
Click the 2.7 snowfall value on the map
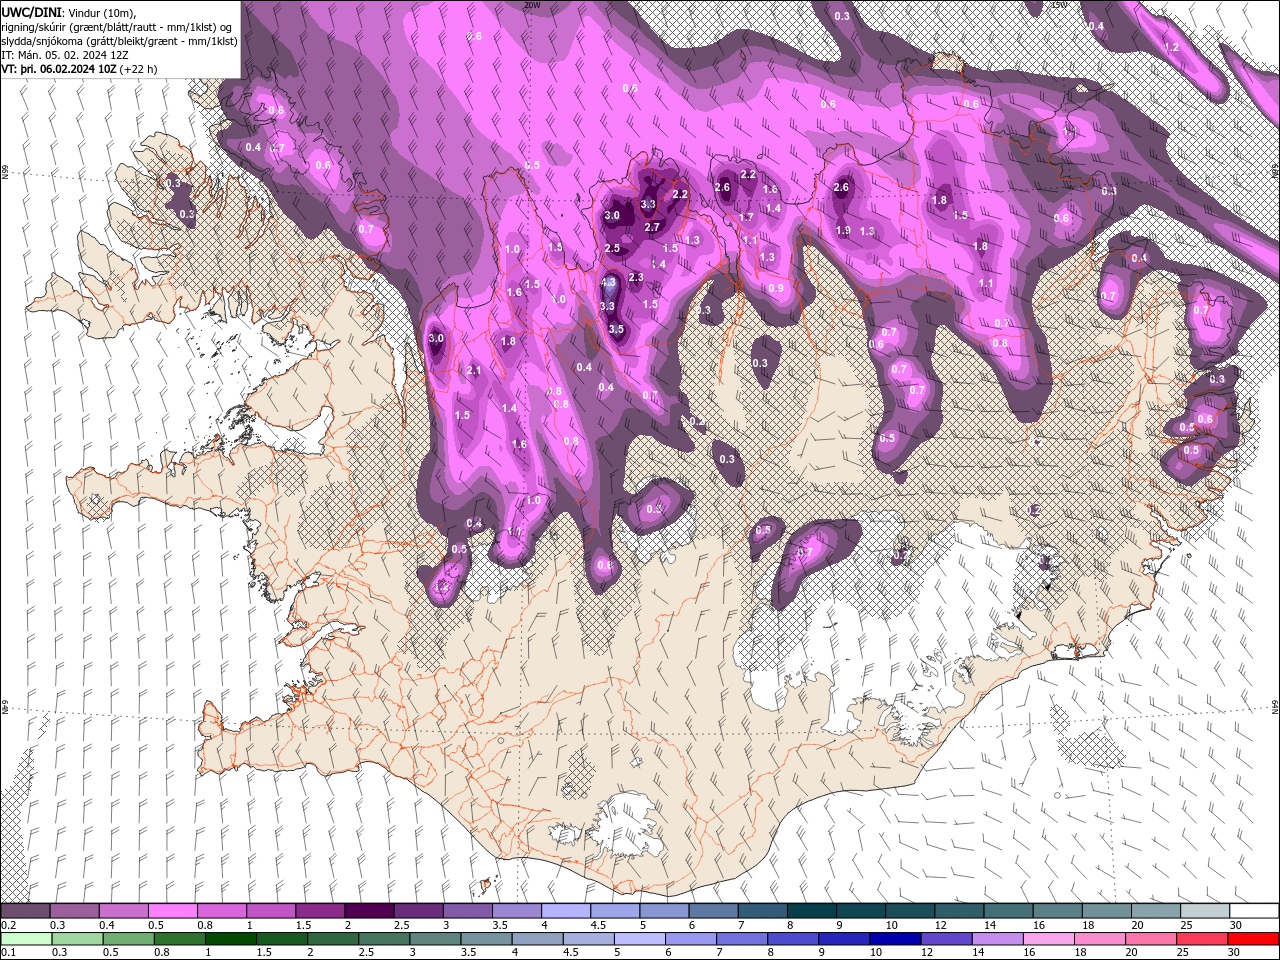coord(652,228)
